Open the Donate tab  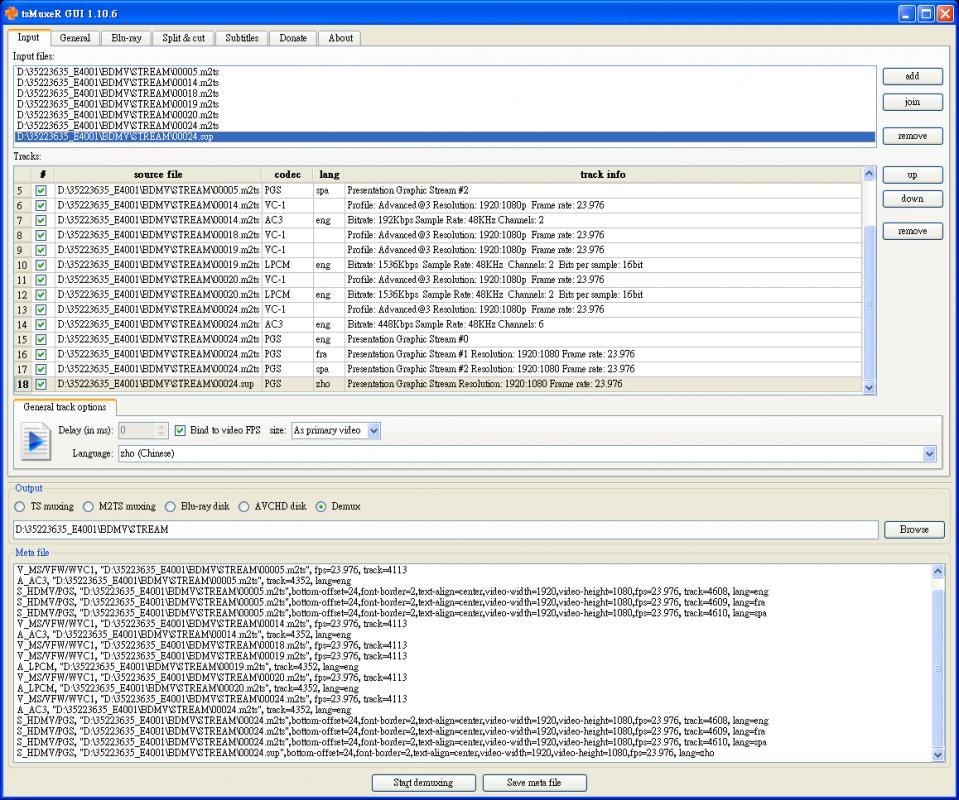292,38
